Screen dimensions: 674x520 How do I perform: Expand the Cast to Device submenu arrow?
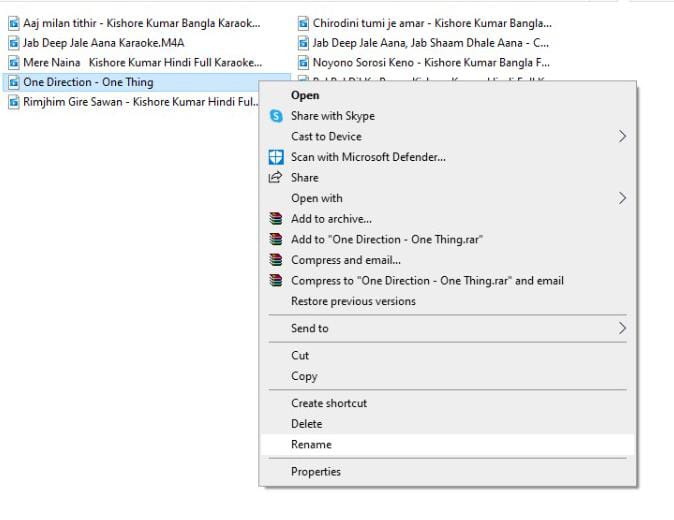622,137
